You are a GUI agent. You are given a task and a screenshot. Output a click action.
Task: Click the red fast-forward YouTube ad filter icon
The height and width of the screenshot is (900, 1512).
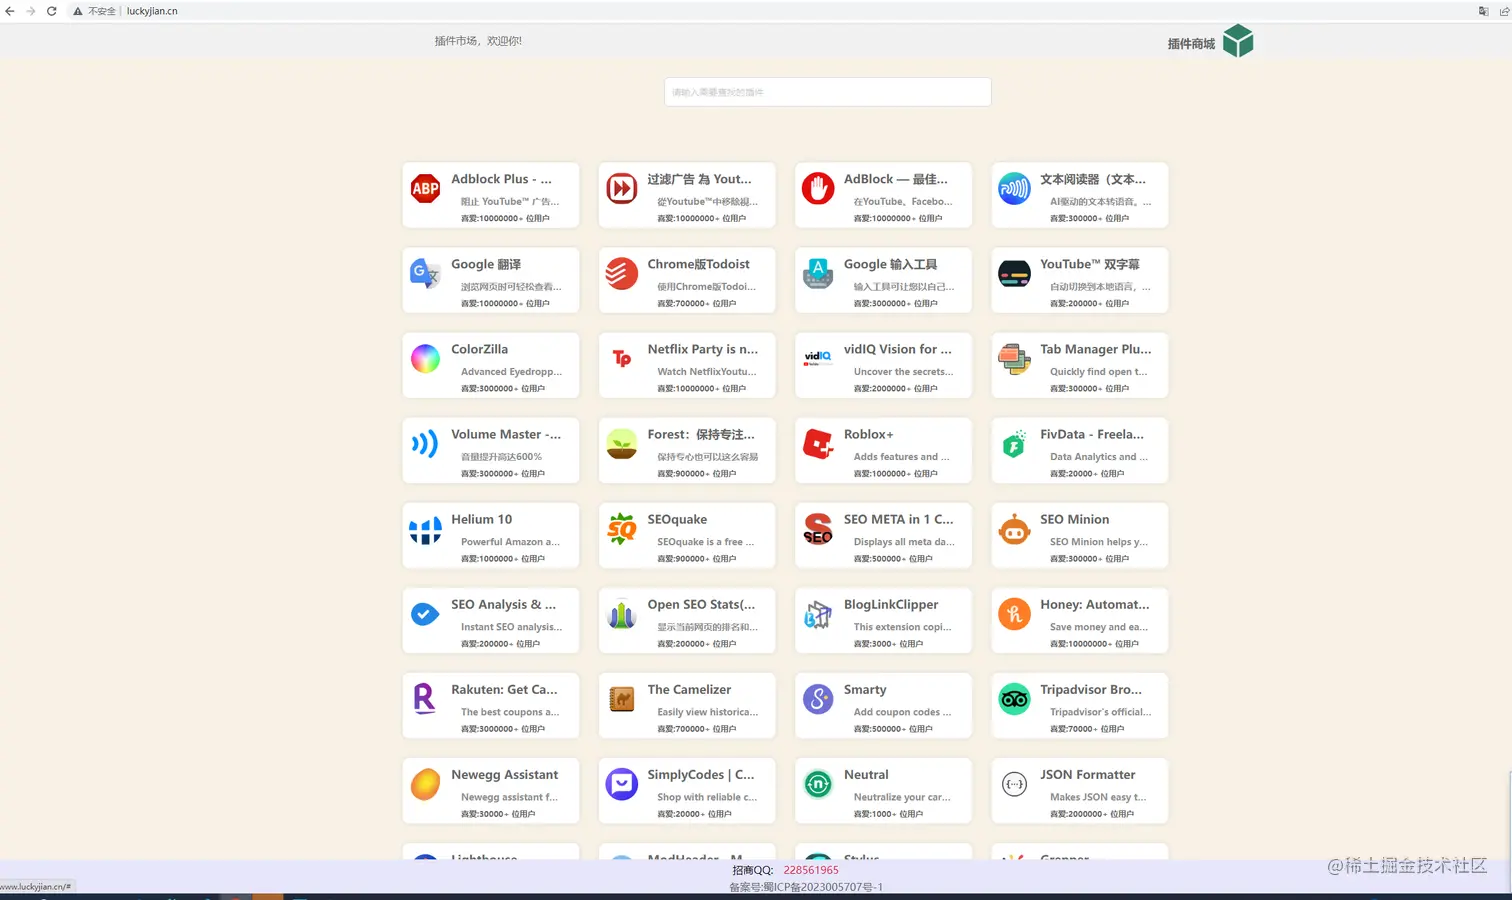click(x=622, y=188)
